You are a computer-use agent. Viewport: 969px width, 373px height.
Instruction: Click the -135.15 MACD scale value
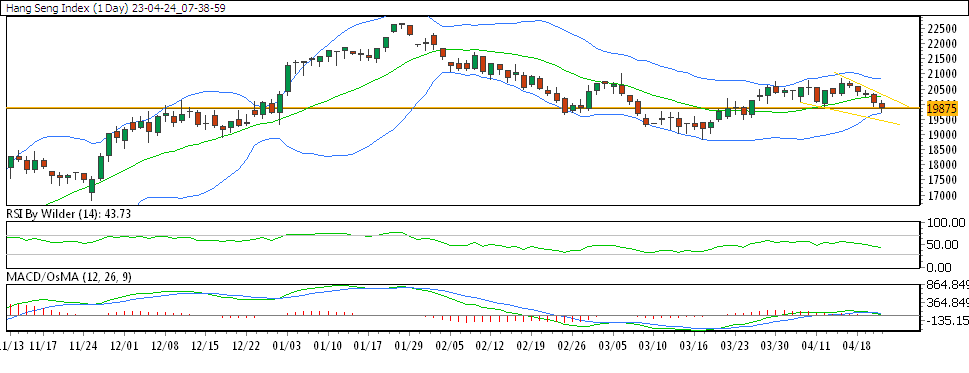coord(947,321)
